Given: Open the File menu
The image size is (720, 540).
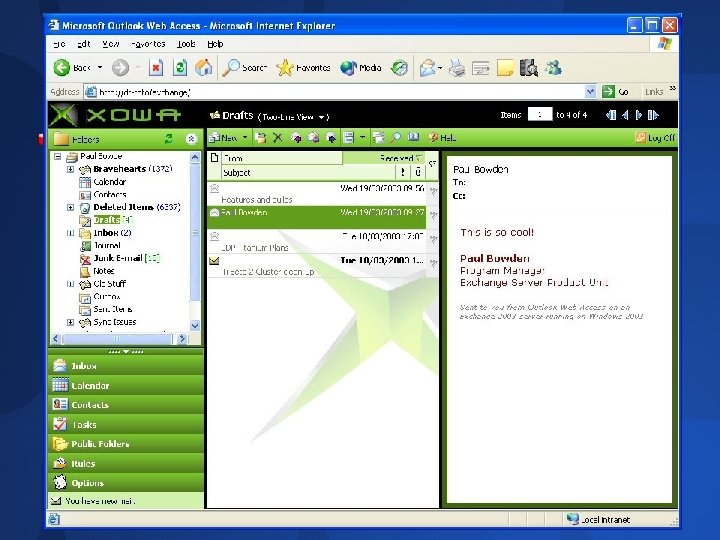Looking at the screenshot, I should 59,44.
